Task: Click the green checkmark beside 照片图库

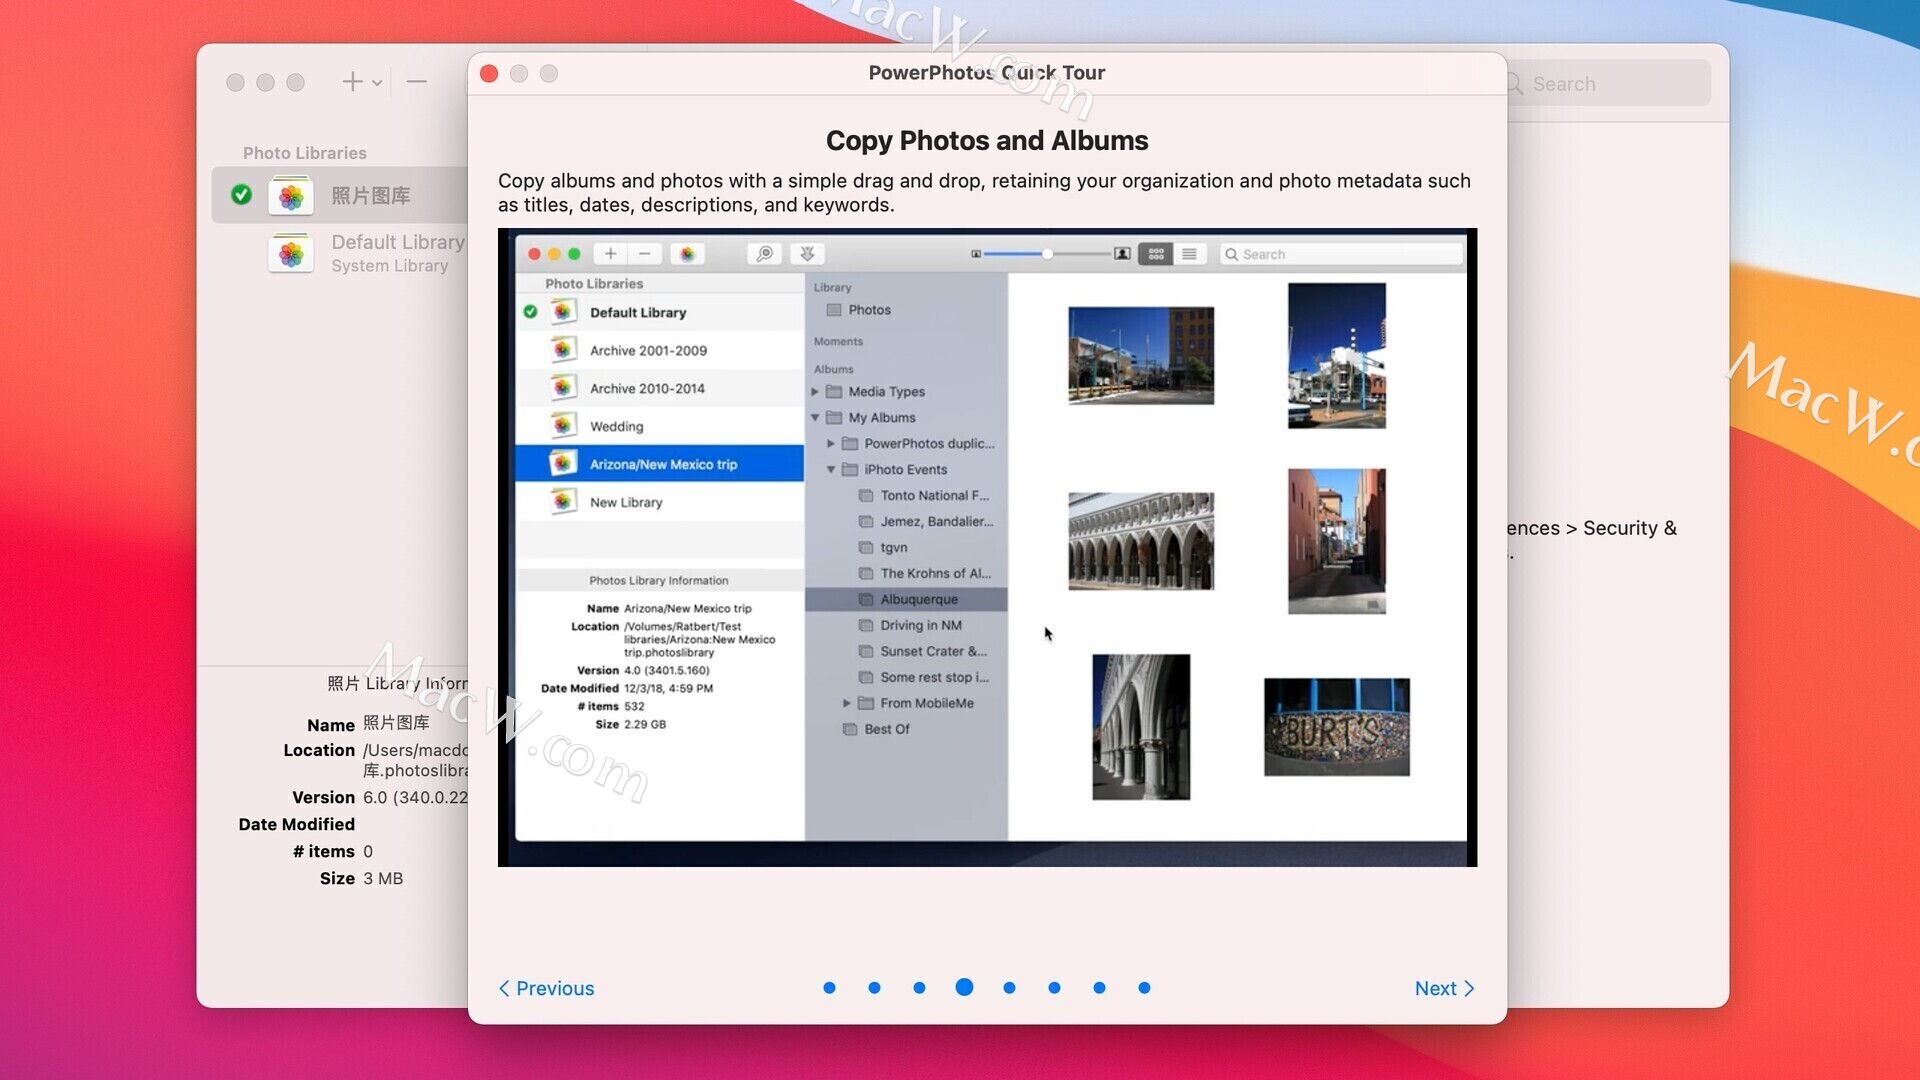Action: [241, 195]
